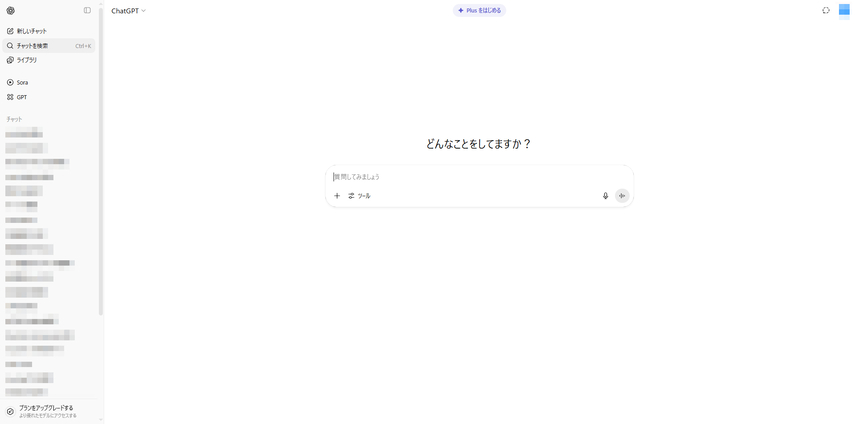Image resolution: width=855 pixels, height=424 pixels.
Task: Click the microphone dictation icon
Action: 605,196
